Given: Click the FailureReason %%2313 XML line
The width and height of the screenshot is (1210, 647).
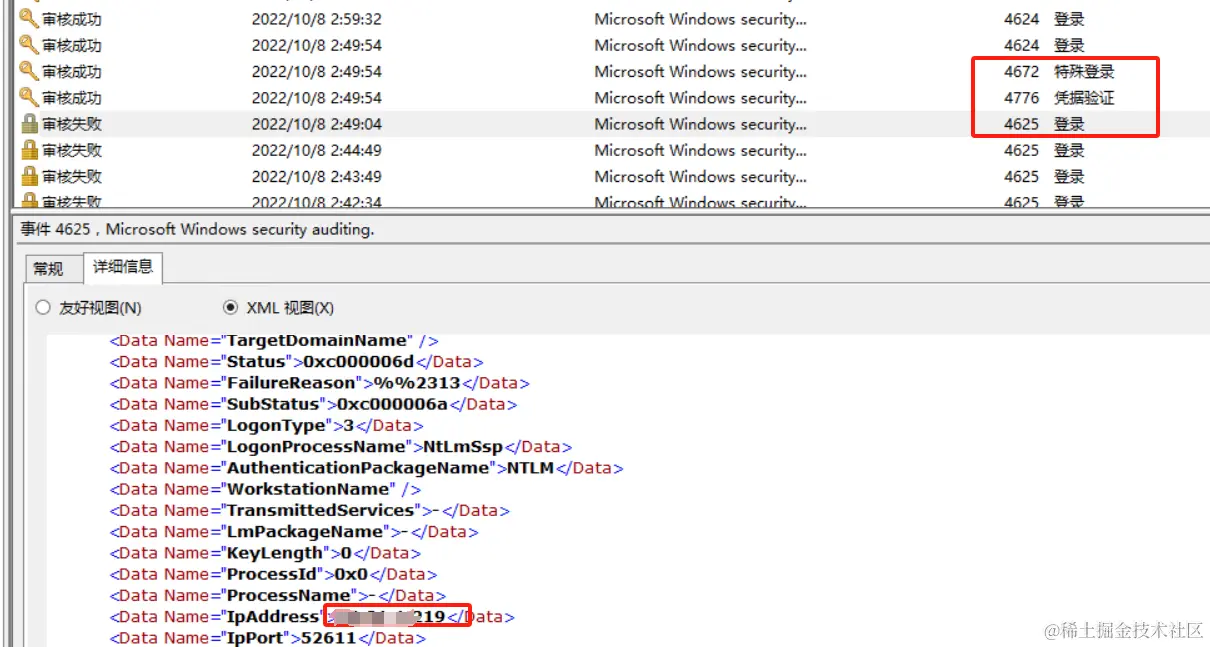Looking at the screenshot, I should [320, 383].
